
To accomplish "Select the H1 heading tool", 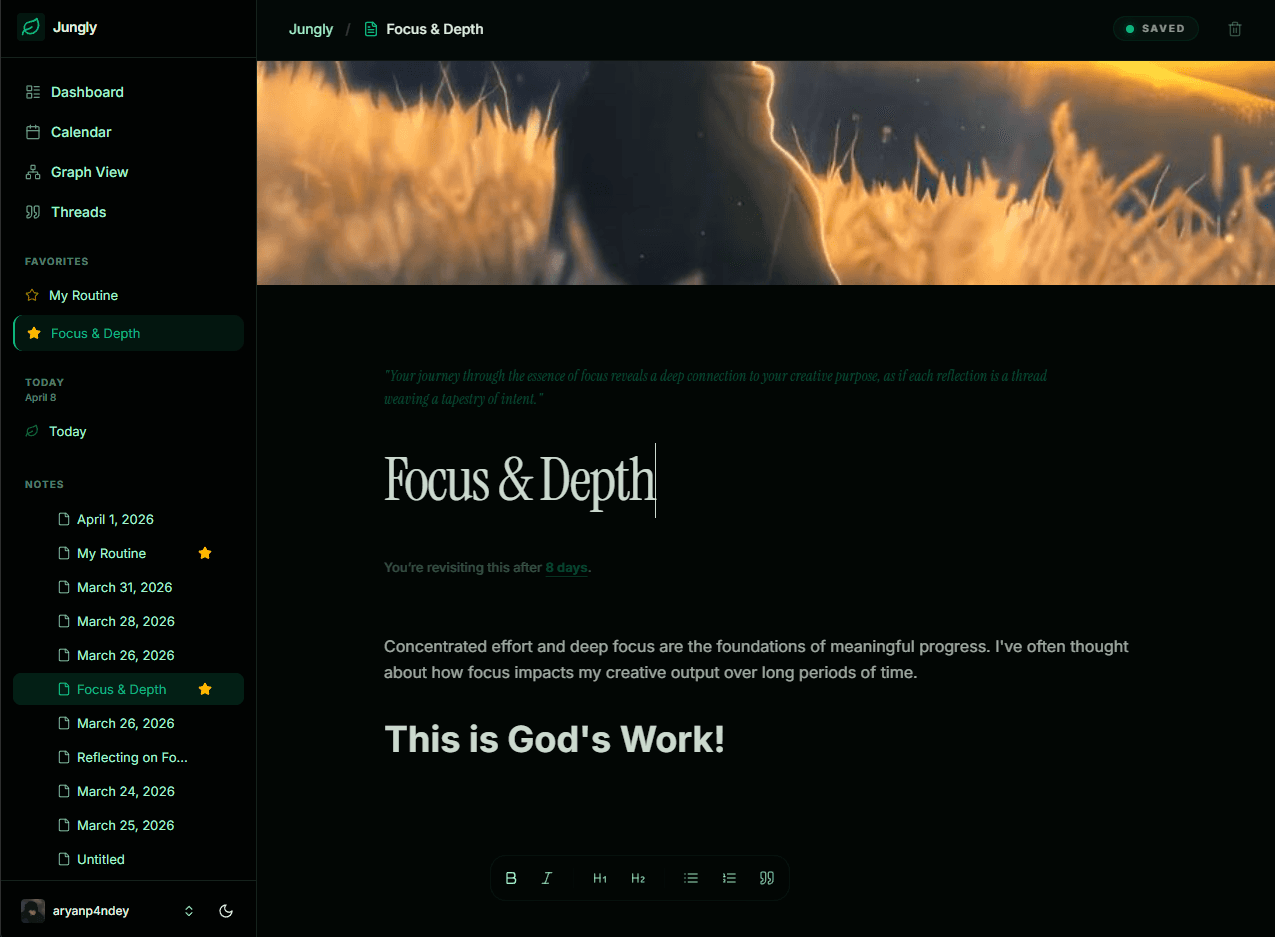I will tap(600, 878).
